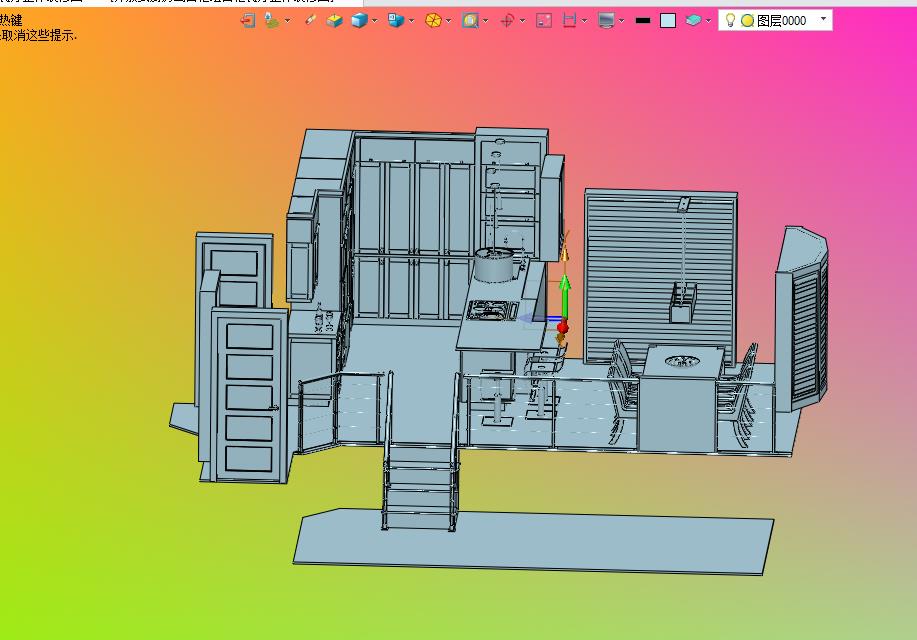
Task: Expand the crosshair dropdown arrow
Action: point(522,20)
